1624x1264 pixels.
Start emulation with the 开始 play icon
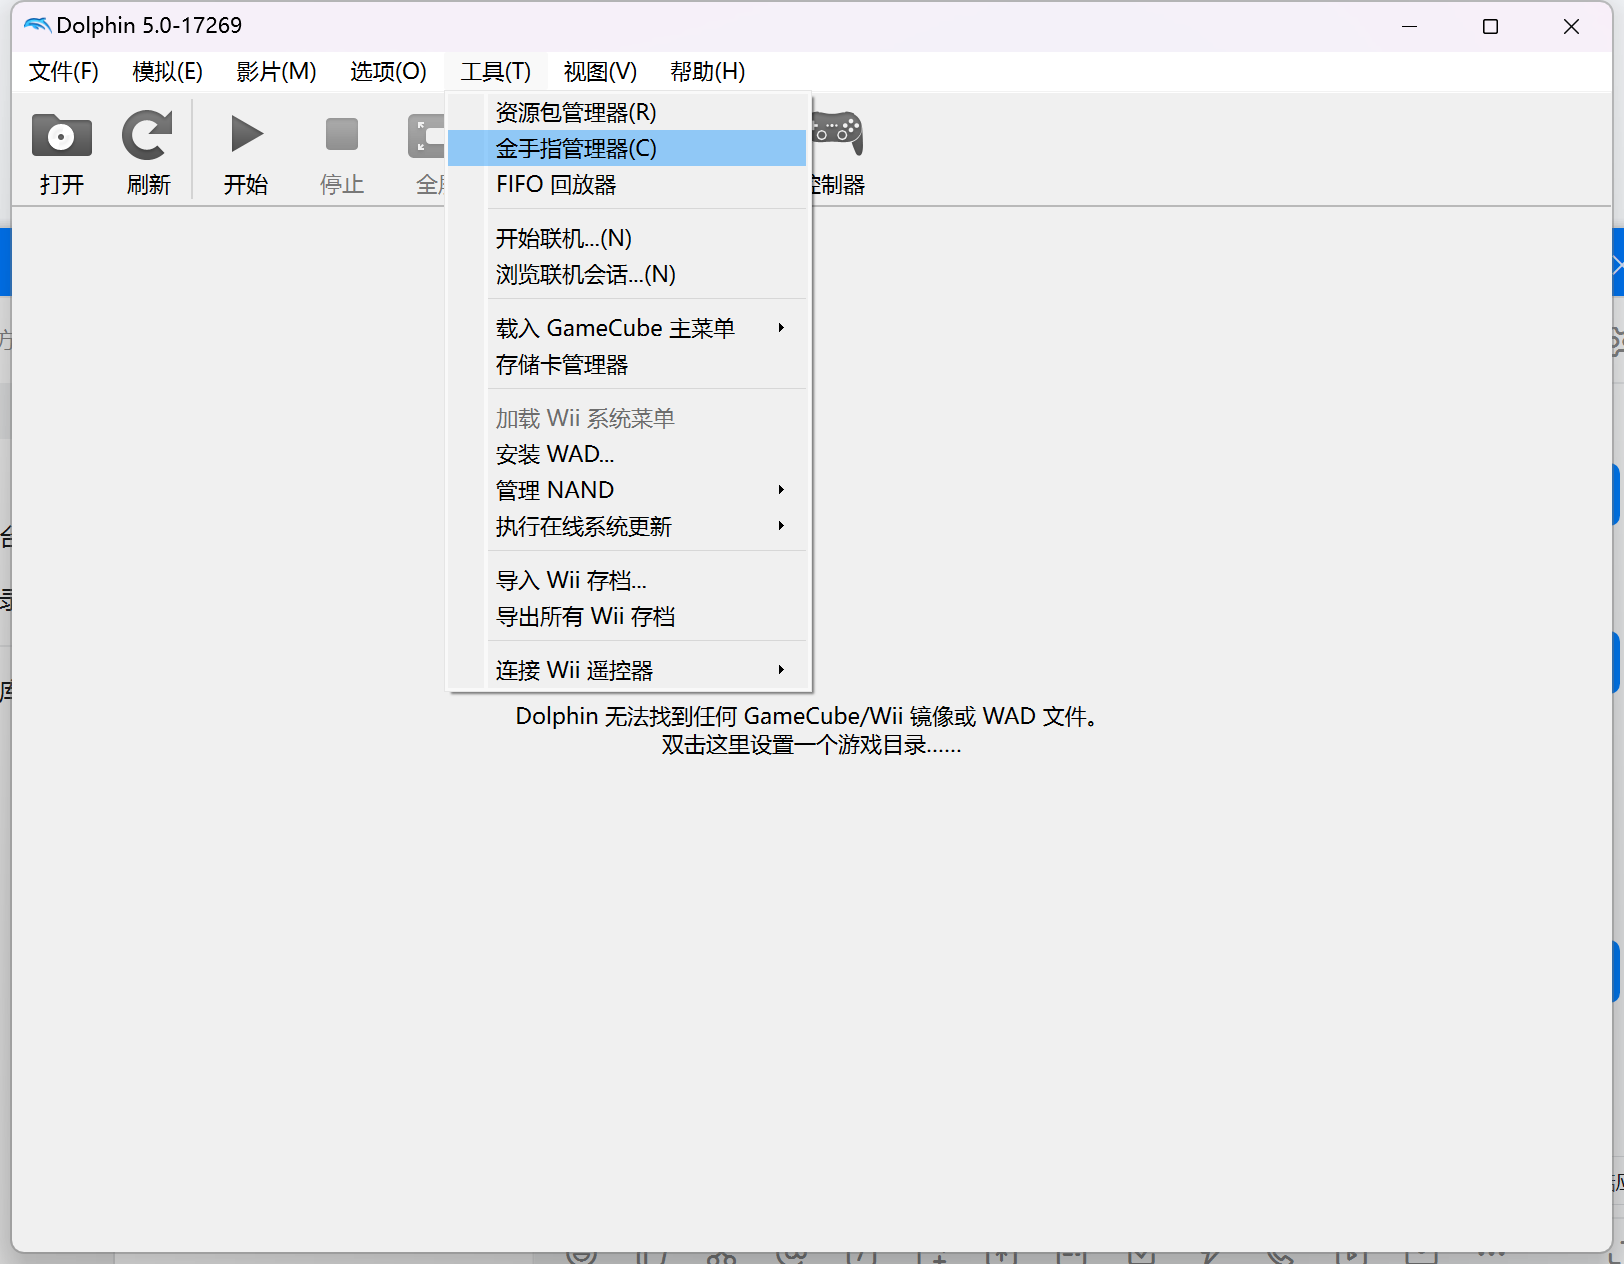click(x=246, y=134)
